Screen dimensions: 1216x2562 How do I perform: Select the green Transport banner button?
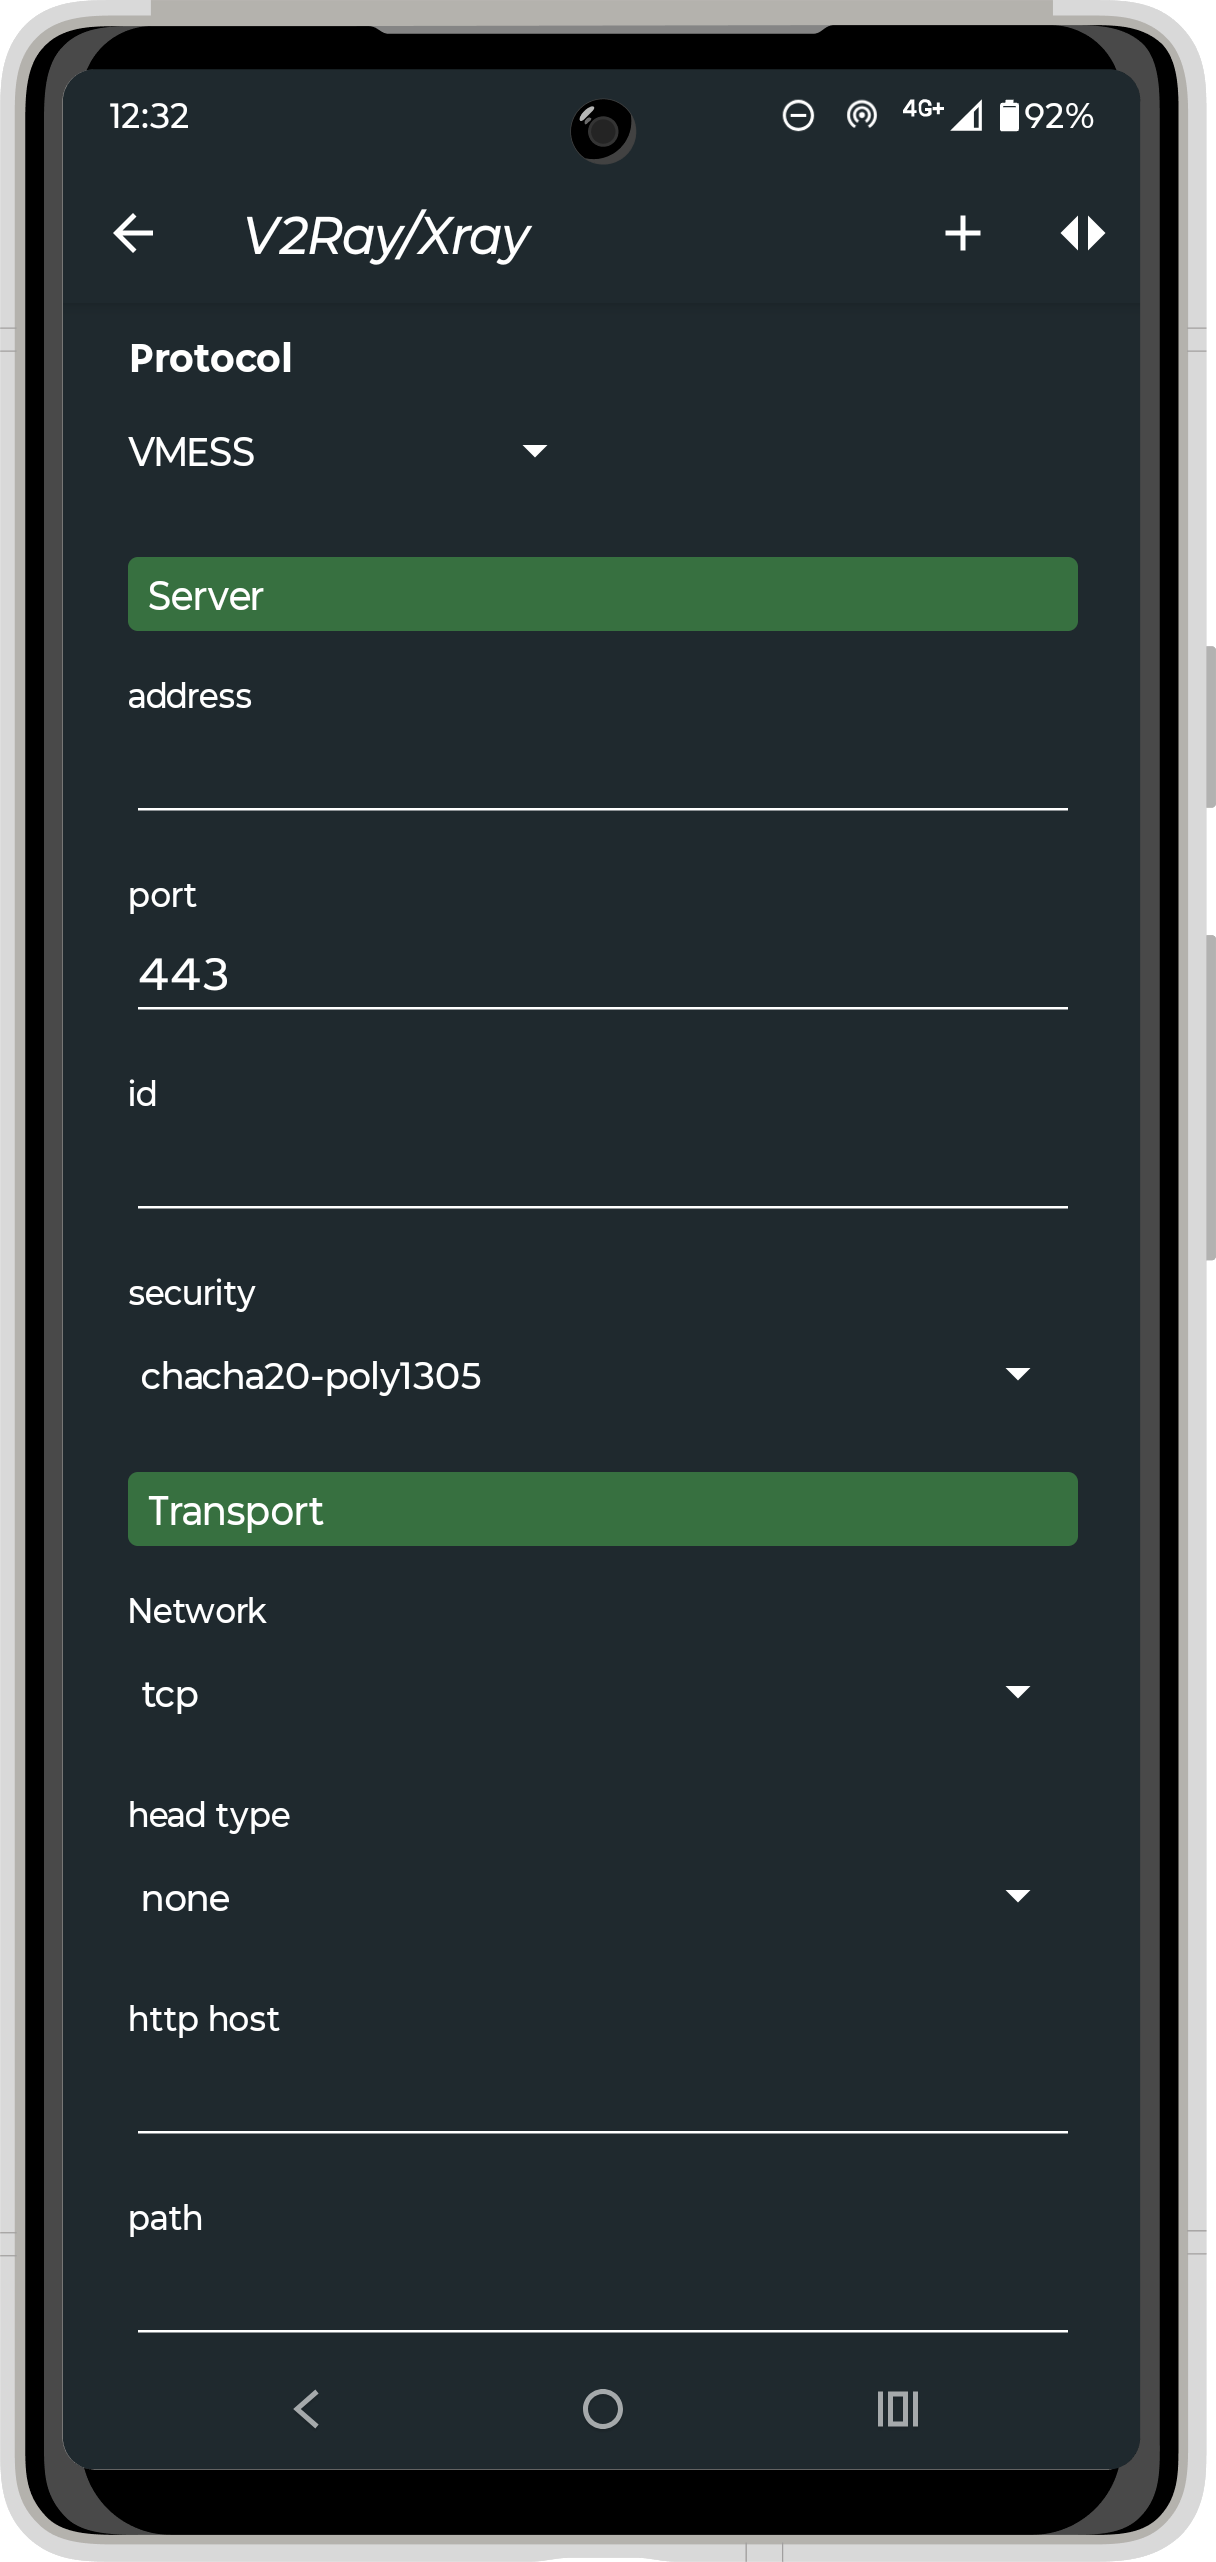602,1510
